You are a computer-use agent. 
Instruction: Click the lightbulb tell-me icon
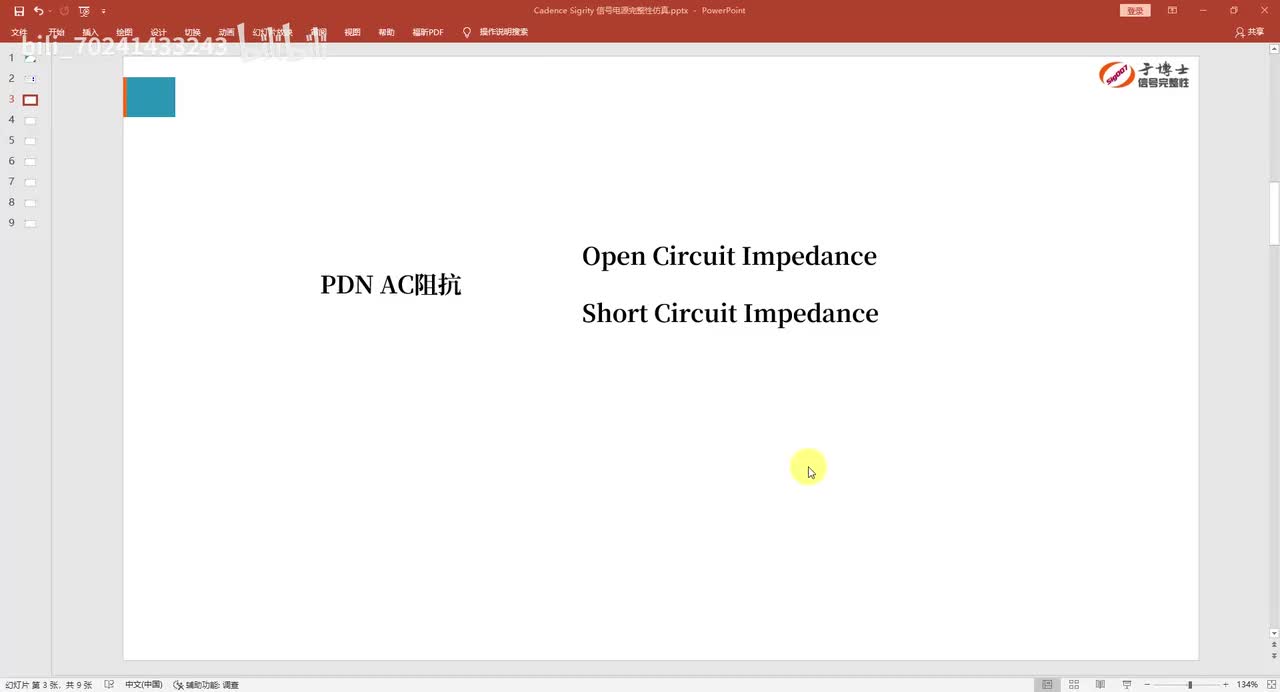(466, 32)
